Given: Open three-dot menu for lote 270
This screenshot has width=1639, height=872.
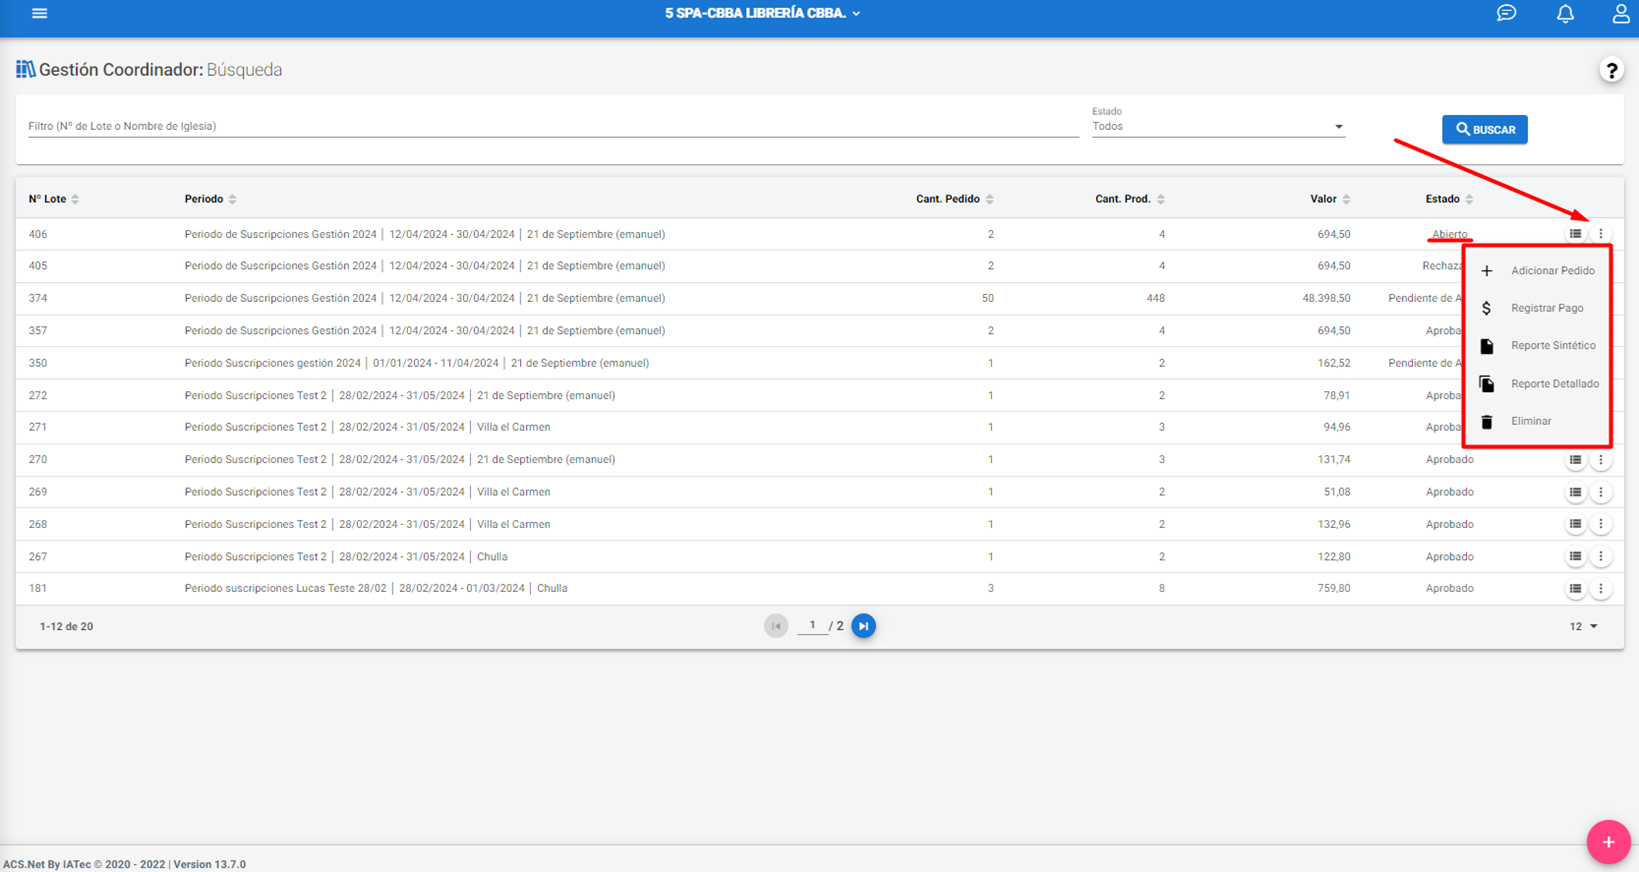Looking at the screenshot, I should coord(1601,460).
